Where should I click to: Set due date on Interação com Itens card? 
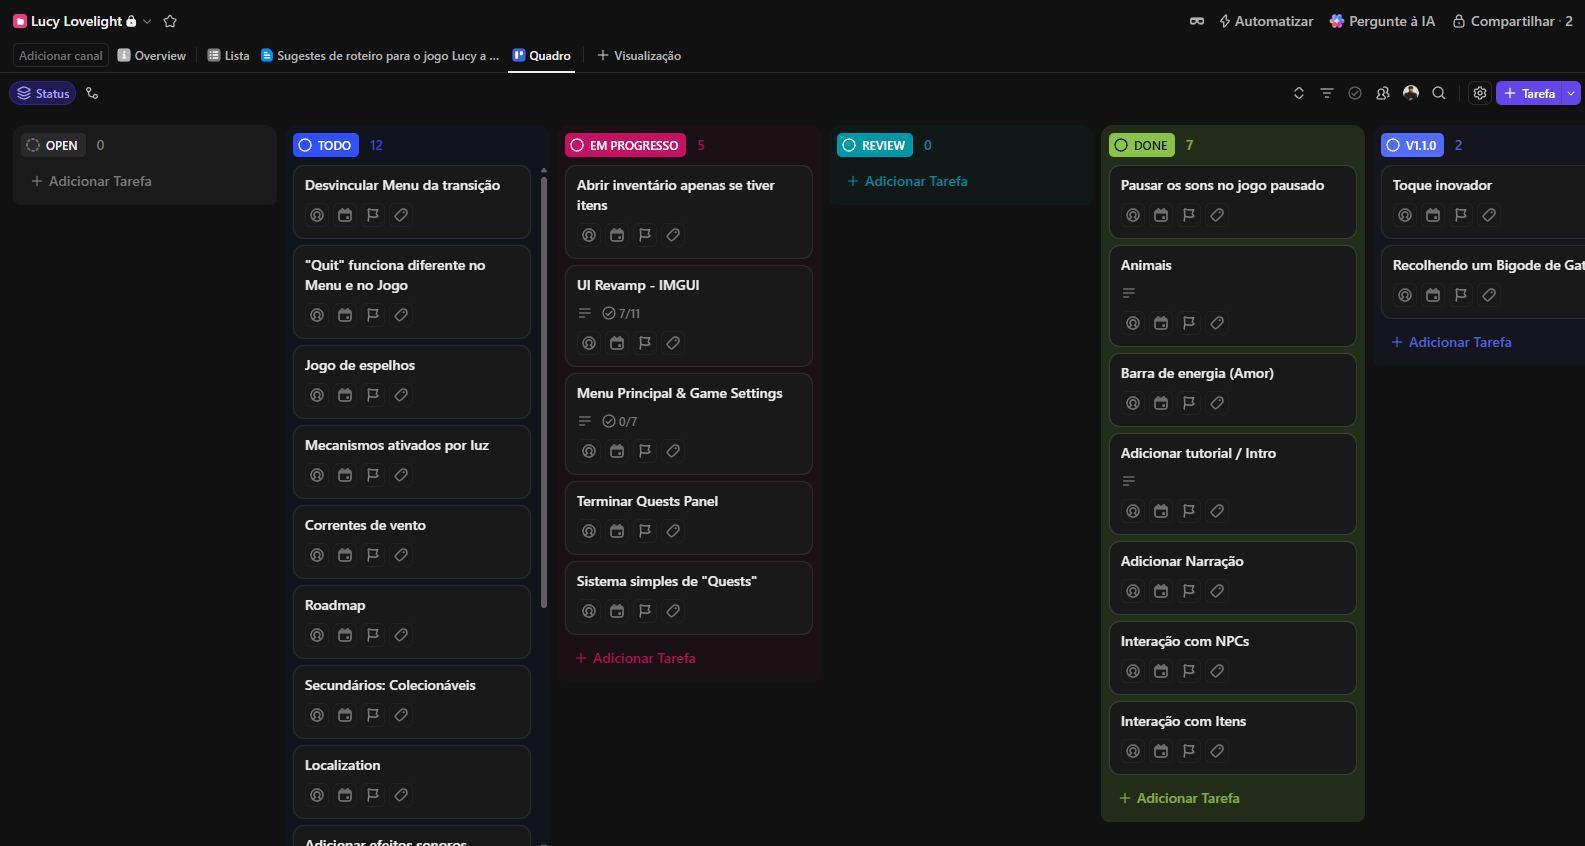[x=1161, y=751]
